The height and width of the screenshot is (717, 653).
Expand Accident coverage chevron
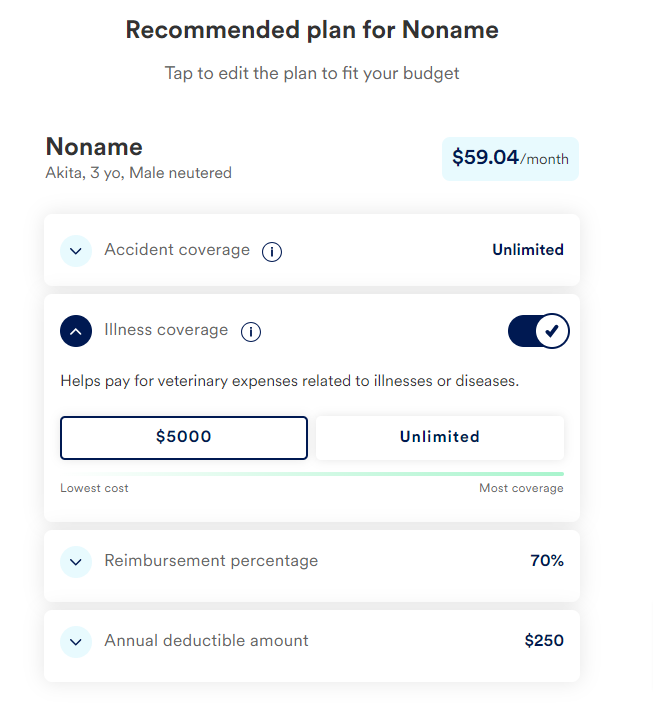[76, 250]
